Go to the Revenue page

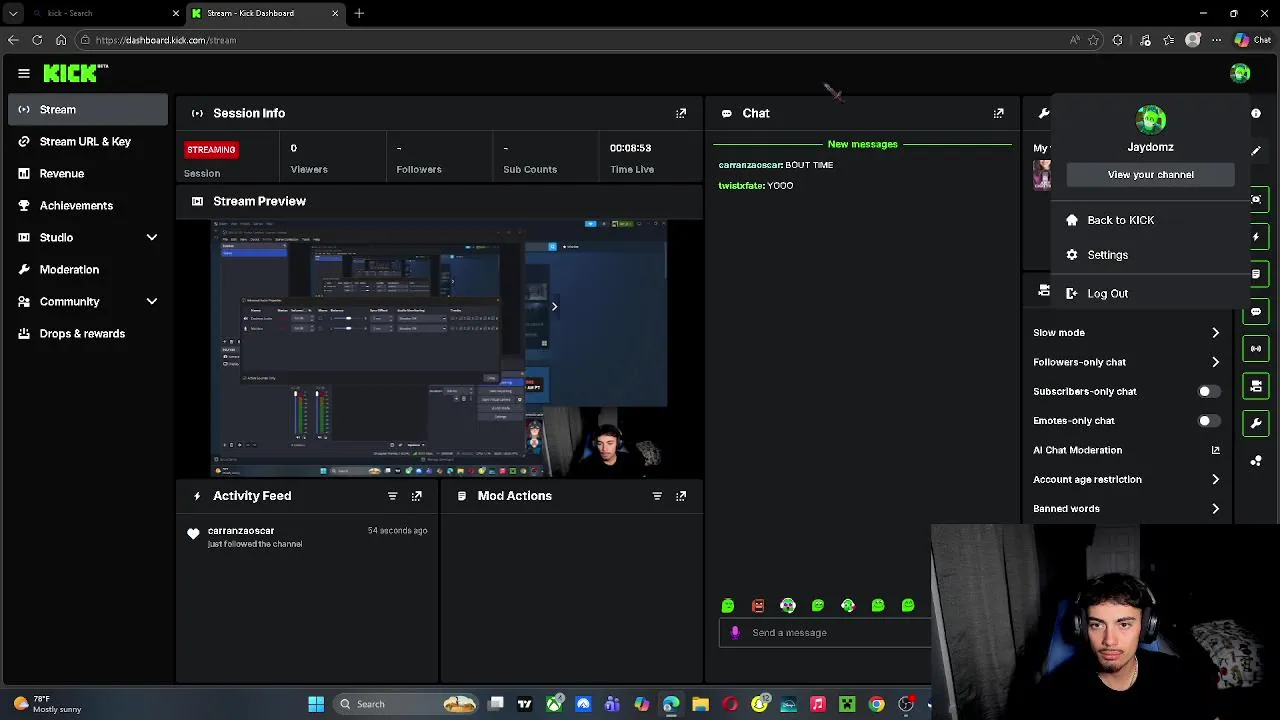pos(88,173)
